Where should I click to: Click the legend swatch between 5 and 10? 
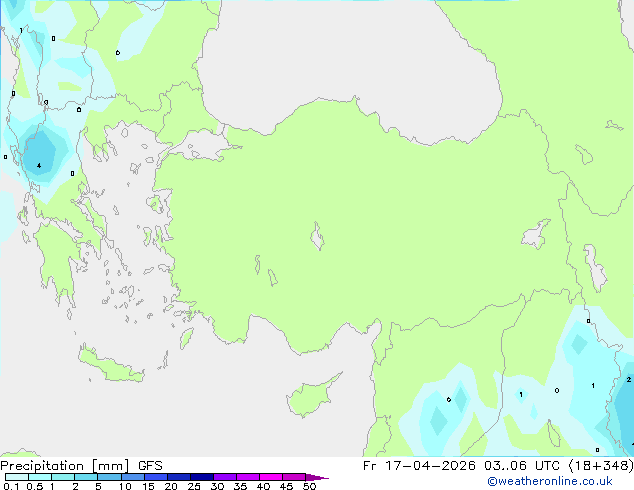pos(109,477)
